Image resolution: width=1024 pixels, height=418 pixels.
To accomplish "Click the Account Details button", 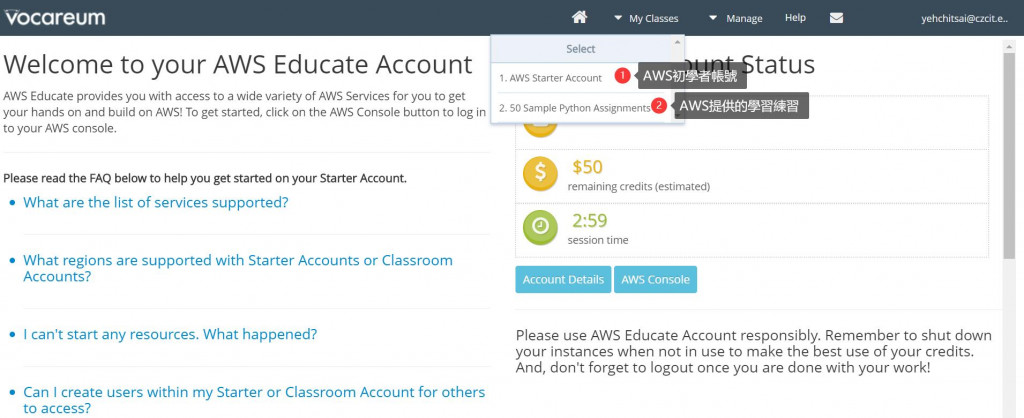I will 563,280.
